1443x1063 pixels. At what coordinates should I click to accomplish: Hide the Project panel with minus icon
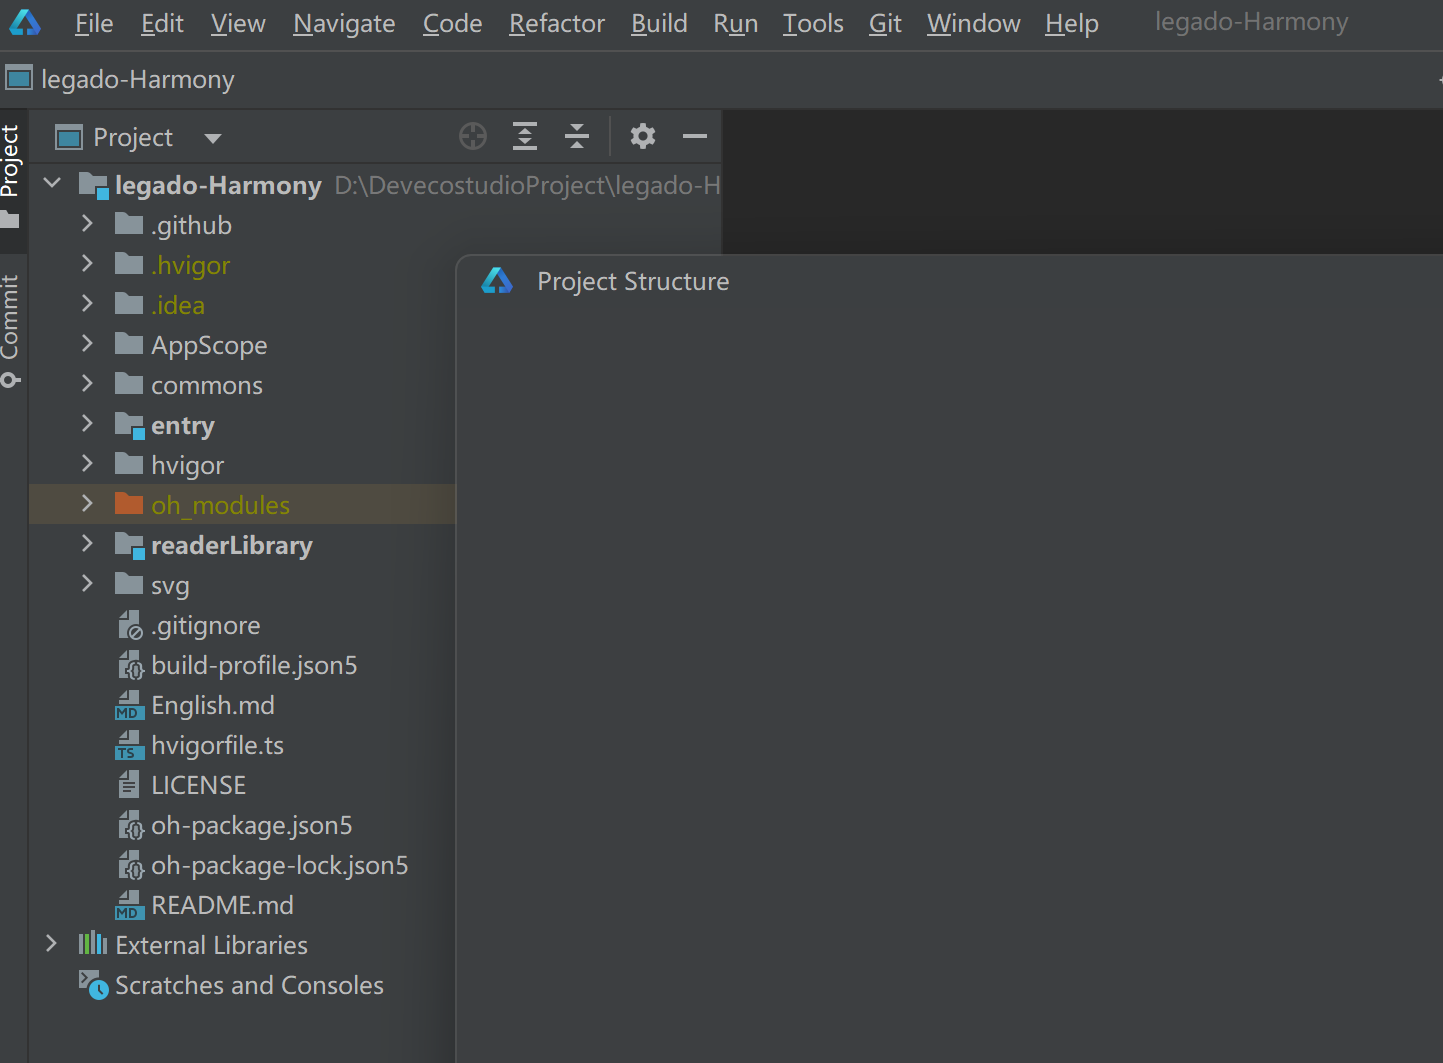coord(695,136)
